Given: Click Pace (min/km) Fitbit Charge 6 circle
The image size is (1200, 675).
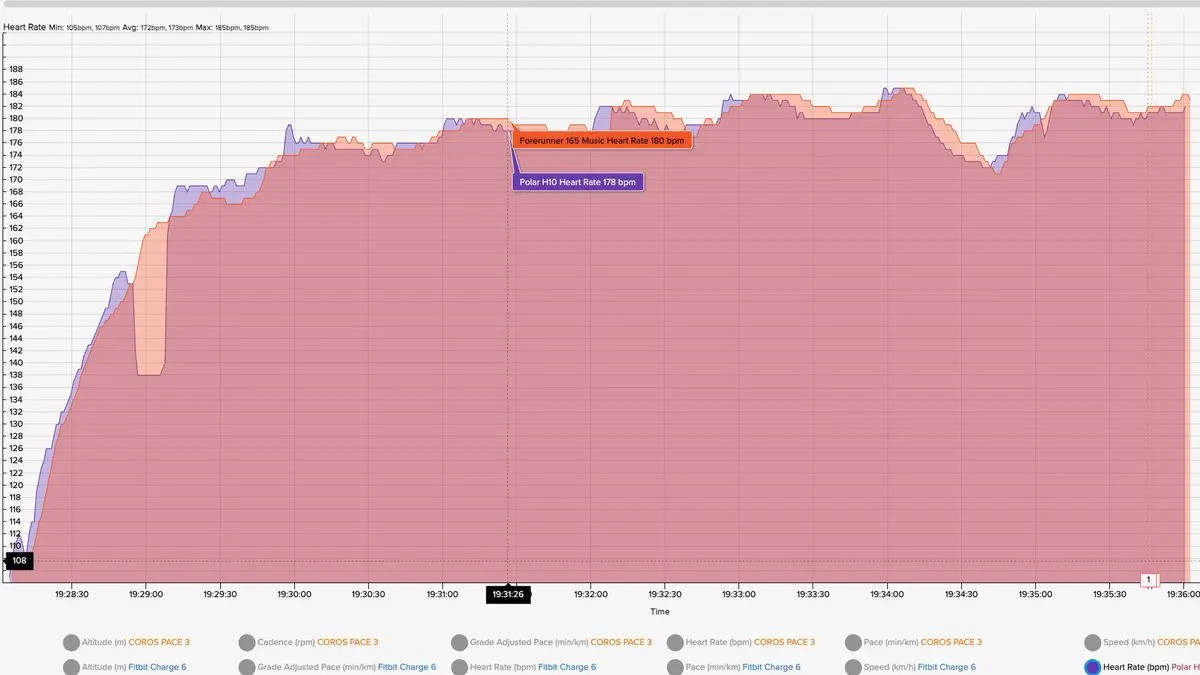Looking at the screenshot, I should pyautogui.click(x=675, y=667).
